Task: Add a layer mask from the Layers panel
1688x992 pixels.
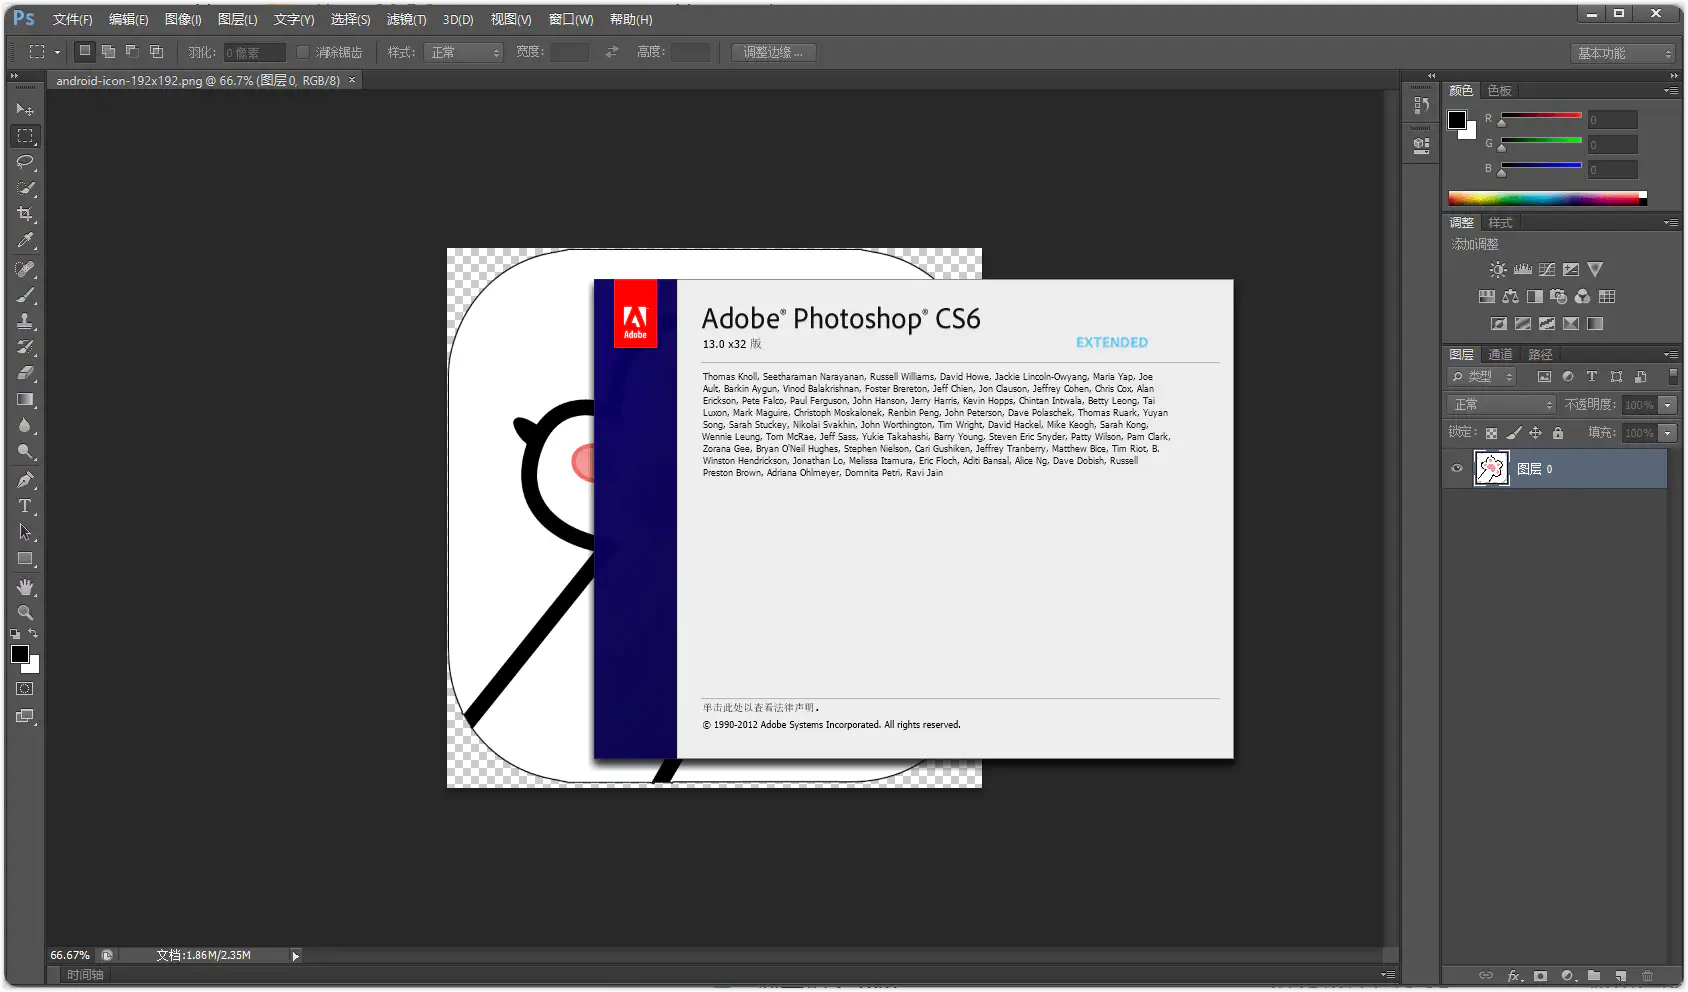Action: tap(1541, 976)
